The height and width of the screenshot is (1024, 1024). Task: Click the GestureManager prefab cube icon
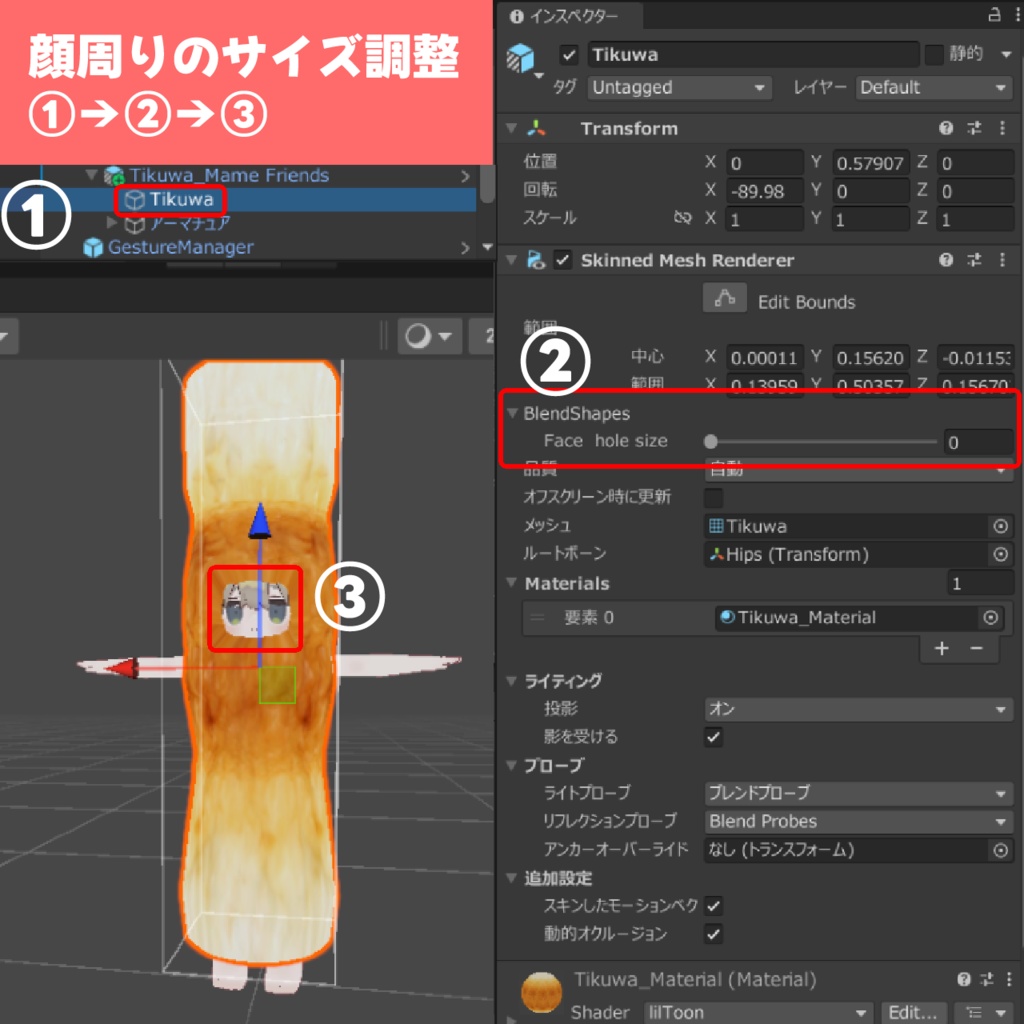pyautogui.click(x=93, y=248)
